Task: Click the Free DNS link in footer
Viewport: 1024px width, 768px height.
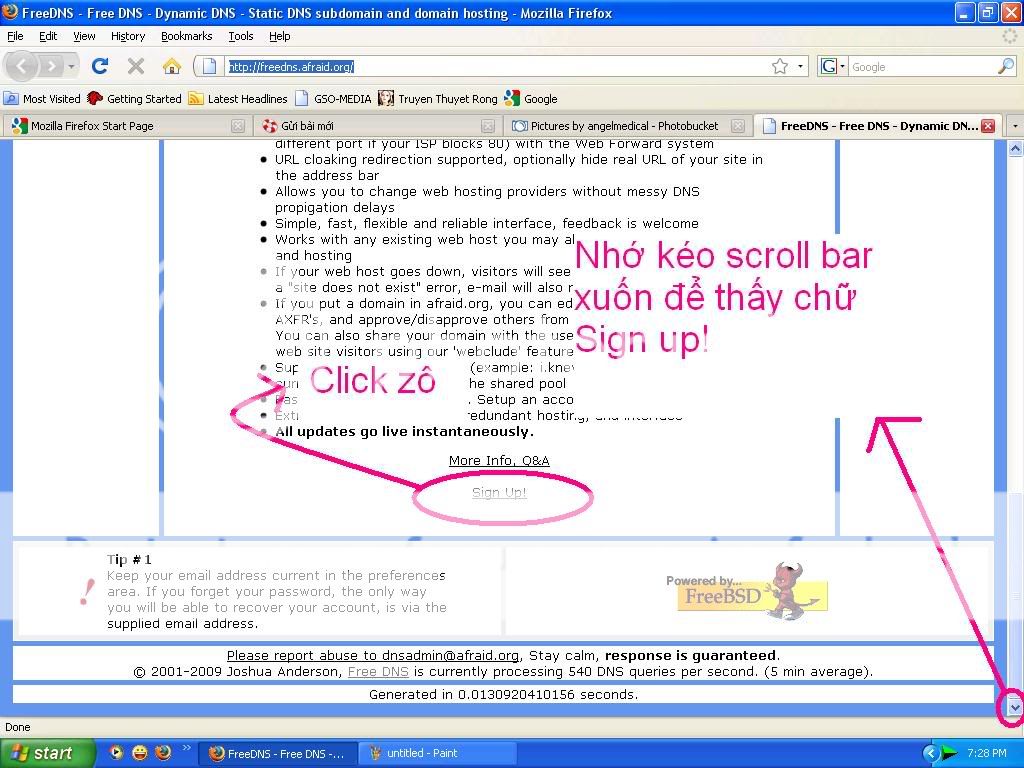Action: (378, 671)
